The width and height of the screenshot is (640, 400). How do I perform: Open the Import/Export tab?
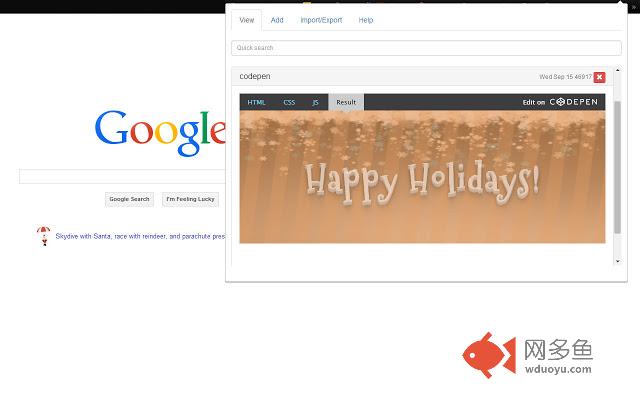coord(321,20)
